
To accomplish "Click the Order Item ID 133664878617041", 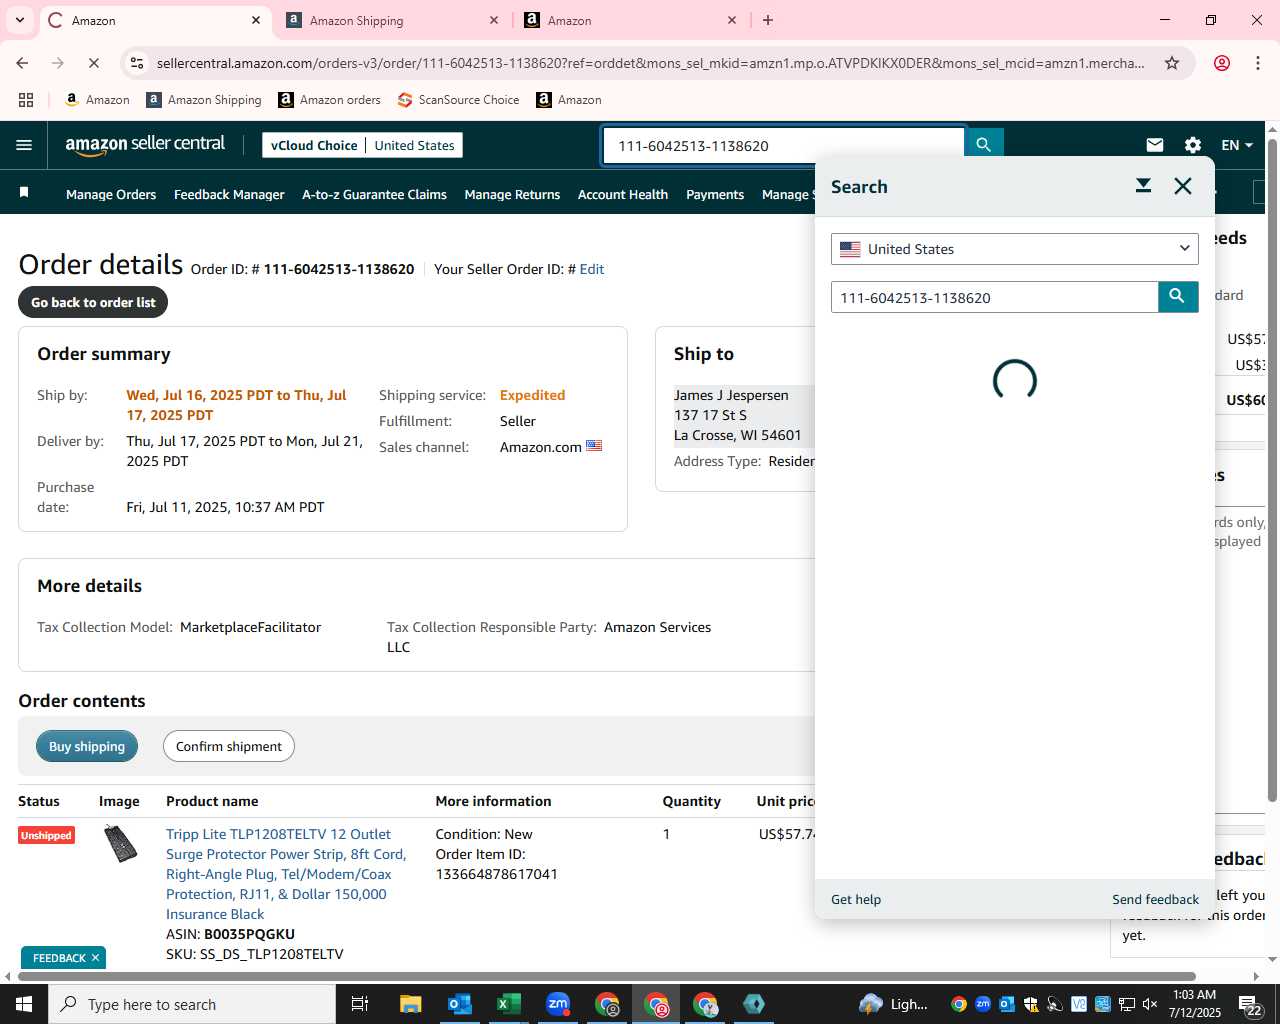I will (496, 874).
